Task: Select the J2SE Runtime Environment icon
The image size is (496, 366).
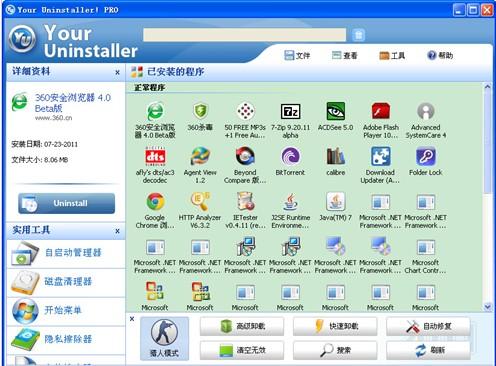Action: coord(290,201)
